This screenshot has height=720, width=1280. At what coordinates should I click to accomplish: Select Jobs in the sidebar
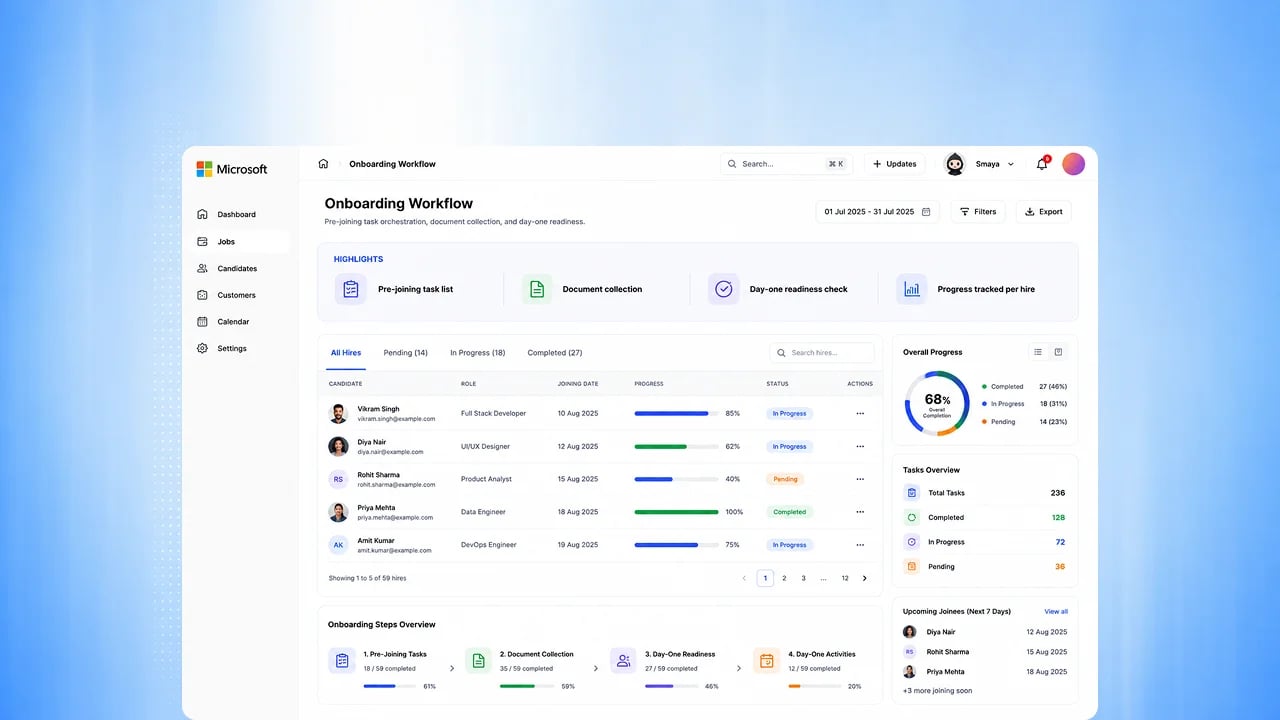(241, 241)
